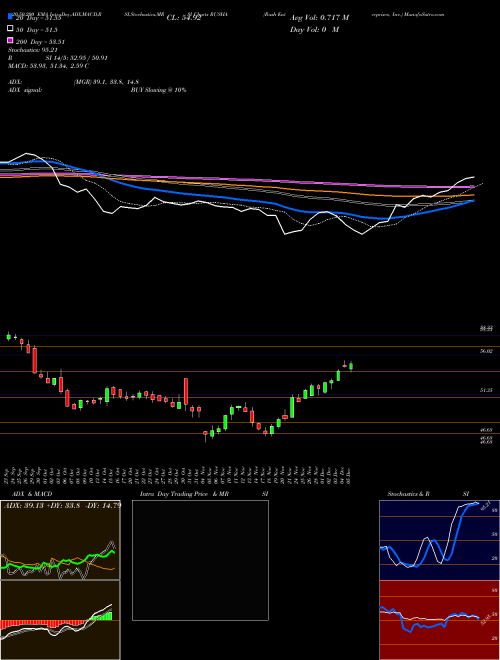Click the empty intraday trading price box

click(200, 560)
